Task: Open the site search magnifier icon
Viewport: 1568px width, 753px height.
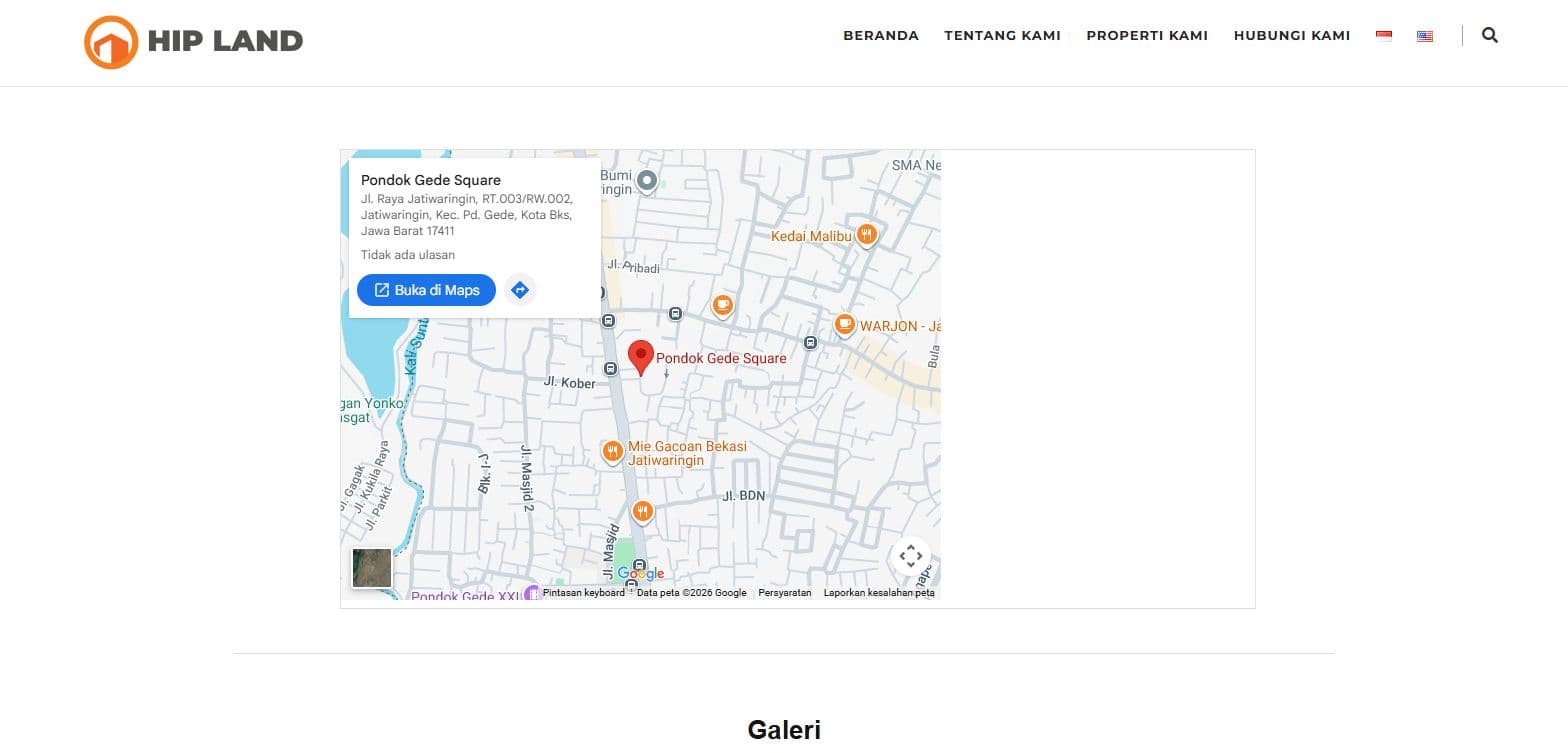Action: [x=1490, y=35]
